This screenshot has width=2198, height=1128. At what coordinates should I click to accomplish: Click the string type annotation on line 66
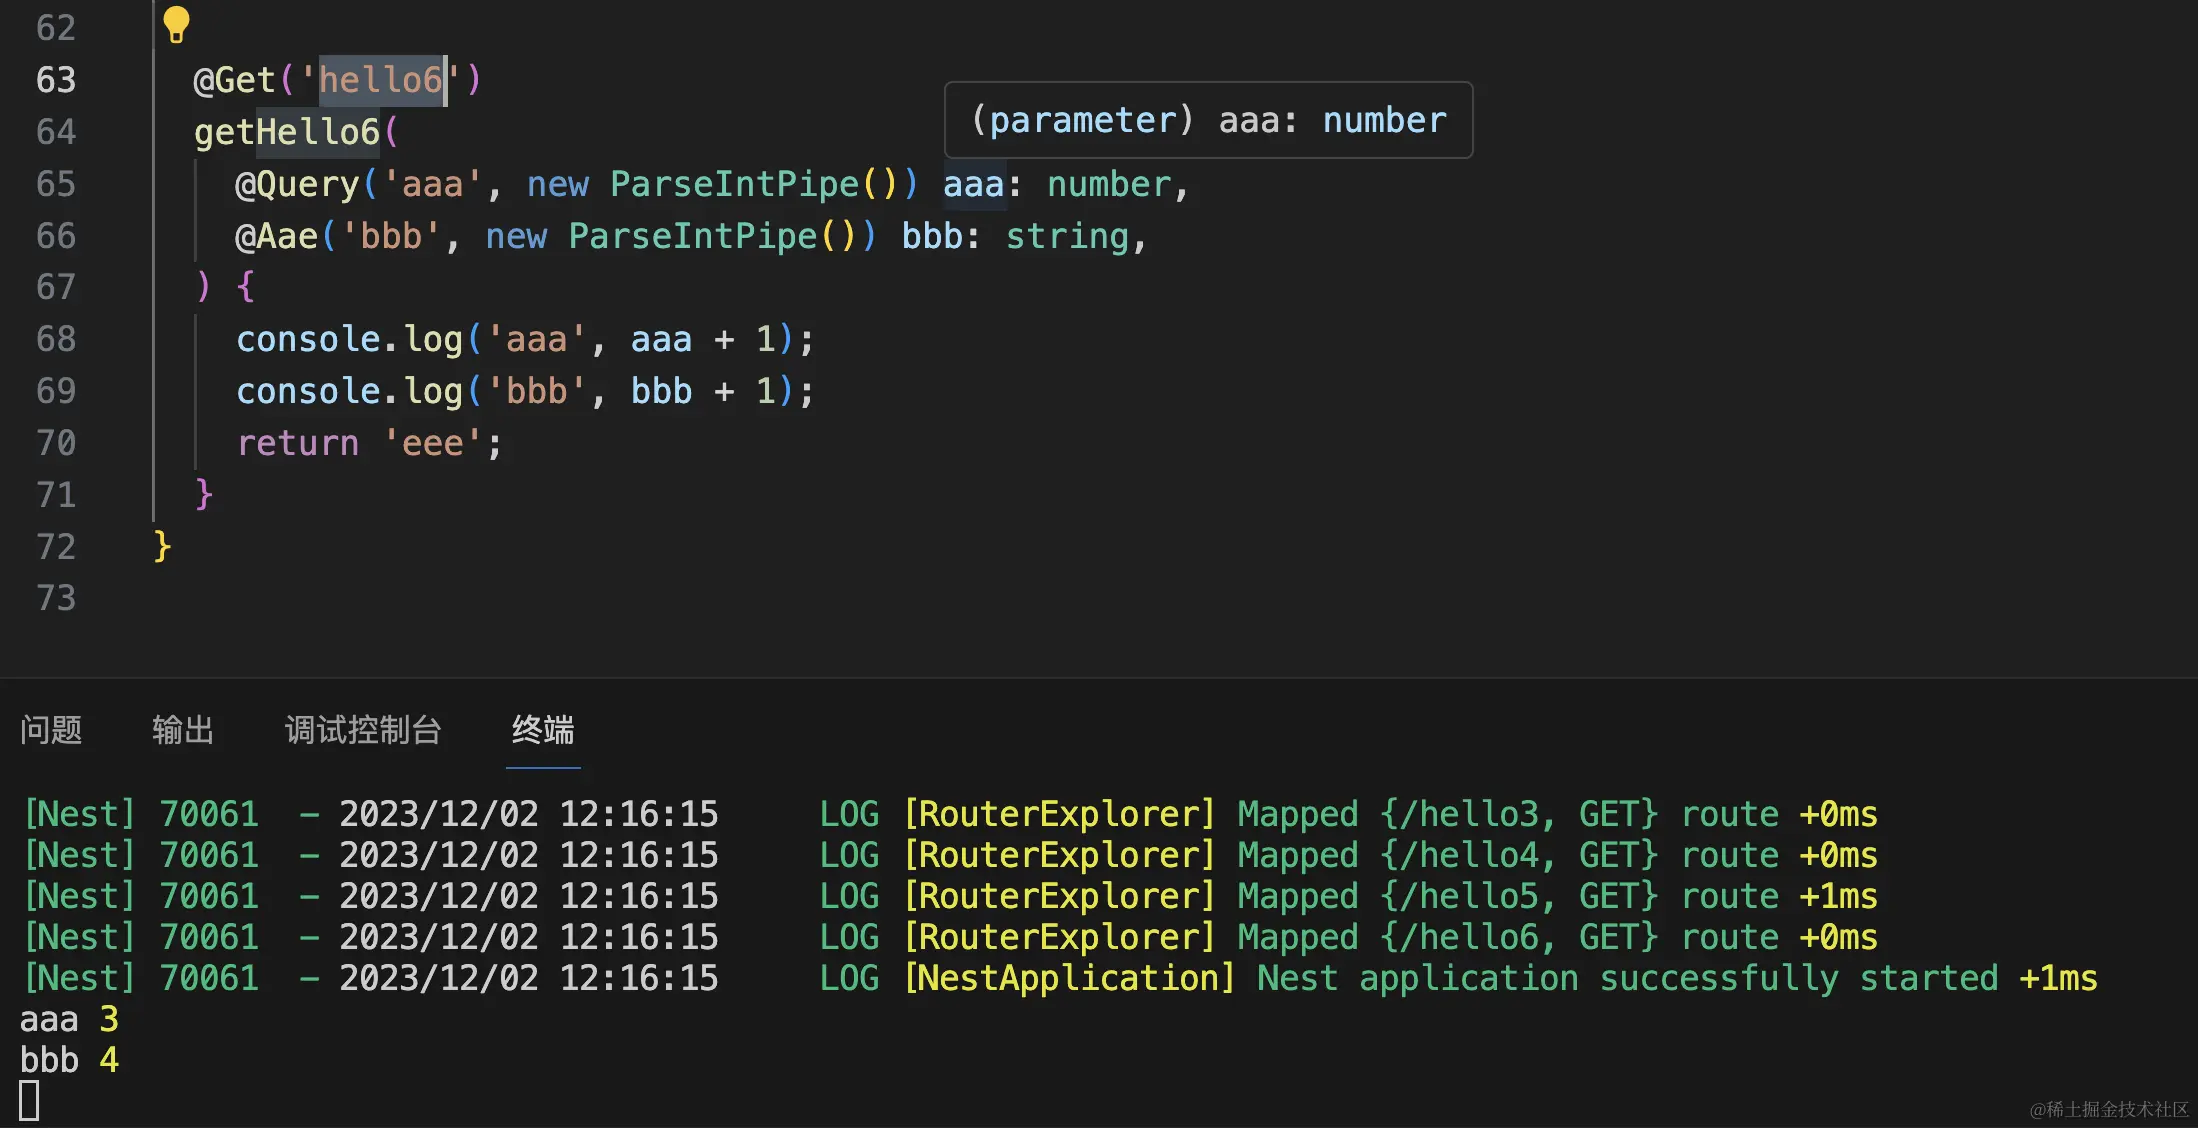(1066, 236)
